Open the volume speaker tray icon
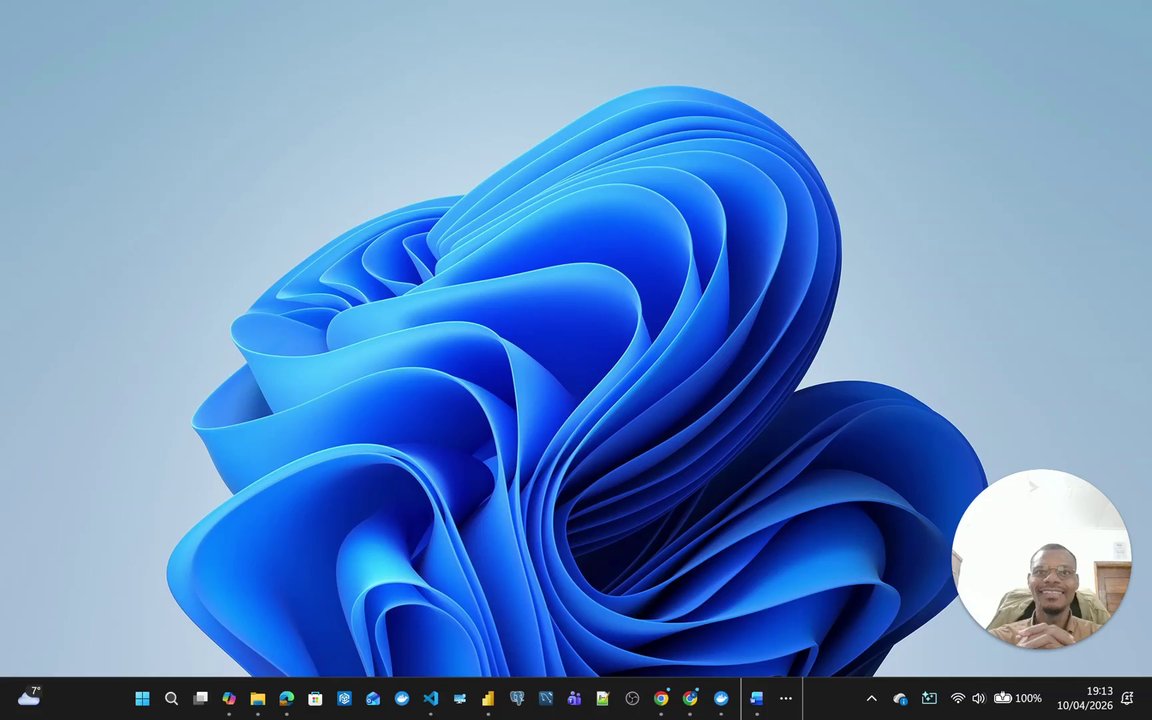 (x=978, y=698)
